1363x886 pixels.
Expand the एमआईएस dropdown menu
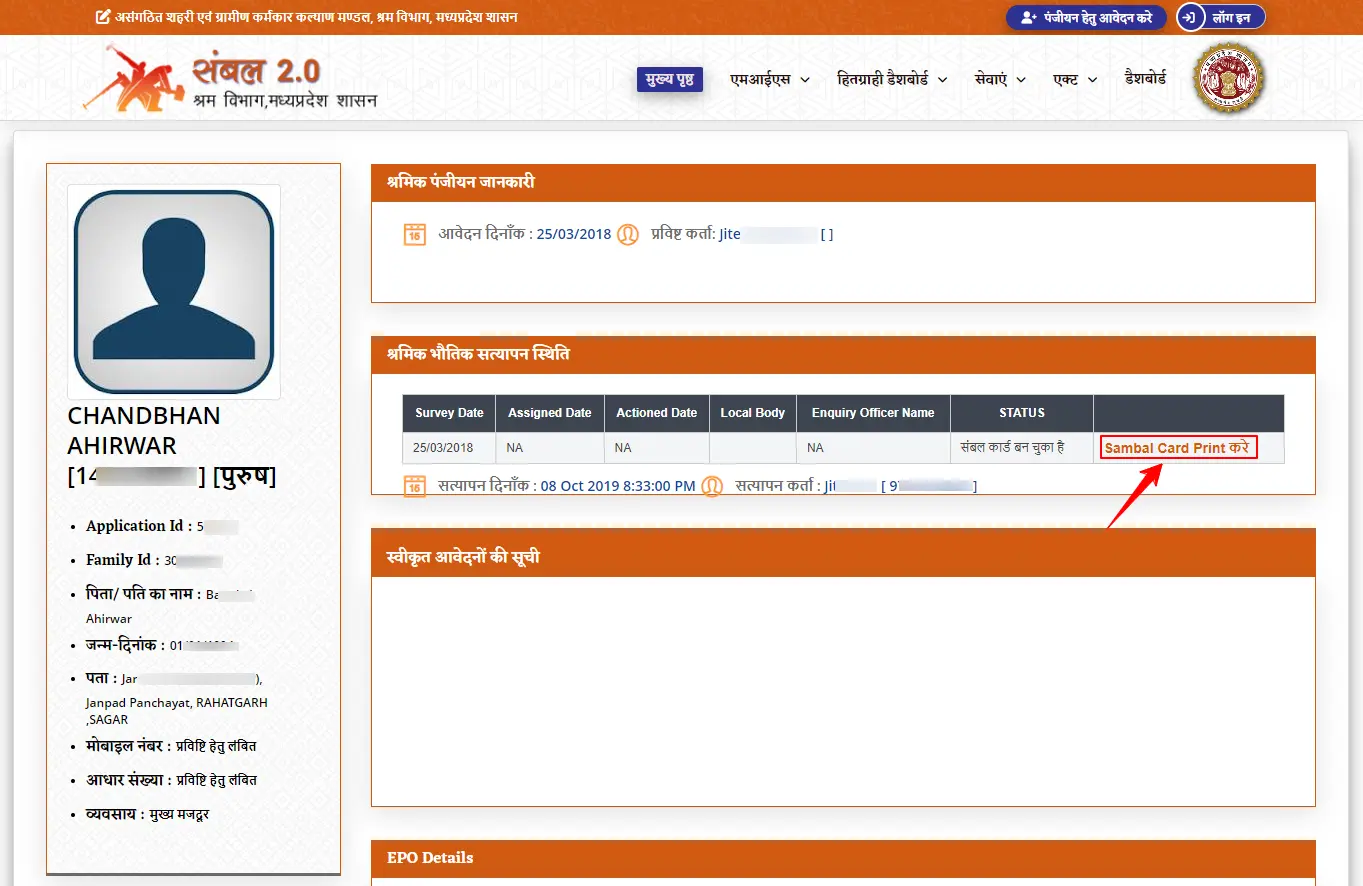click(x=770, y=79)
